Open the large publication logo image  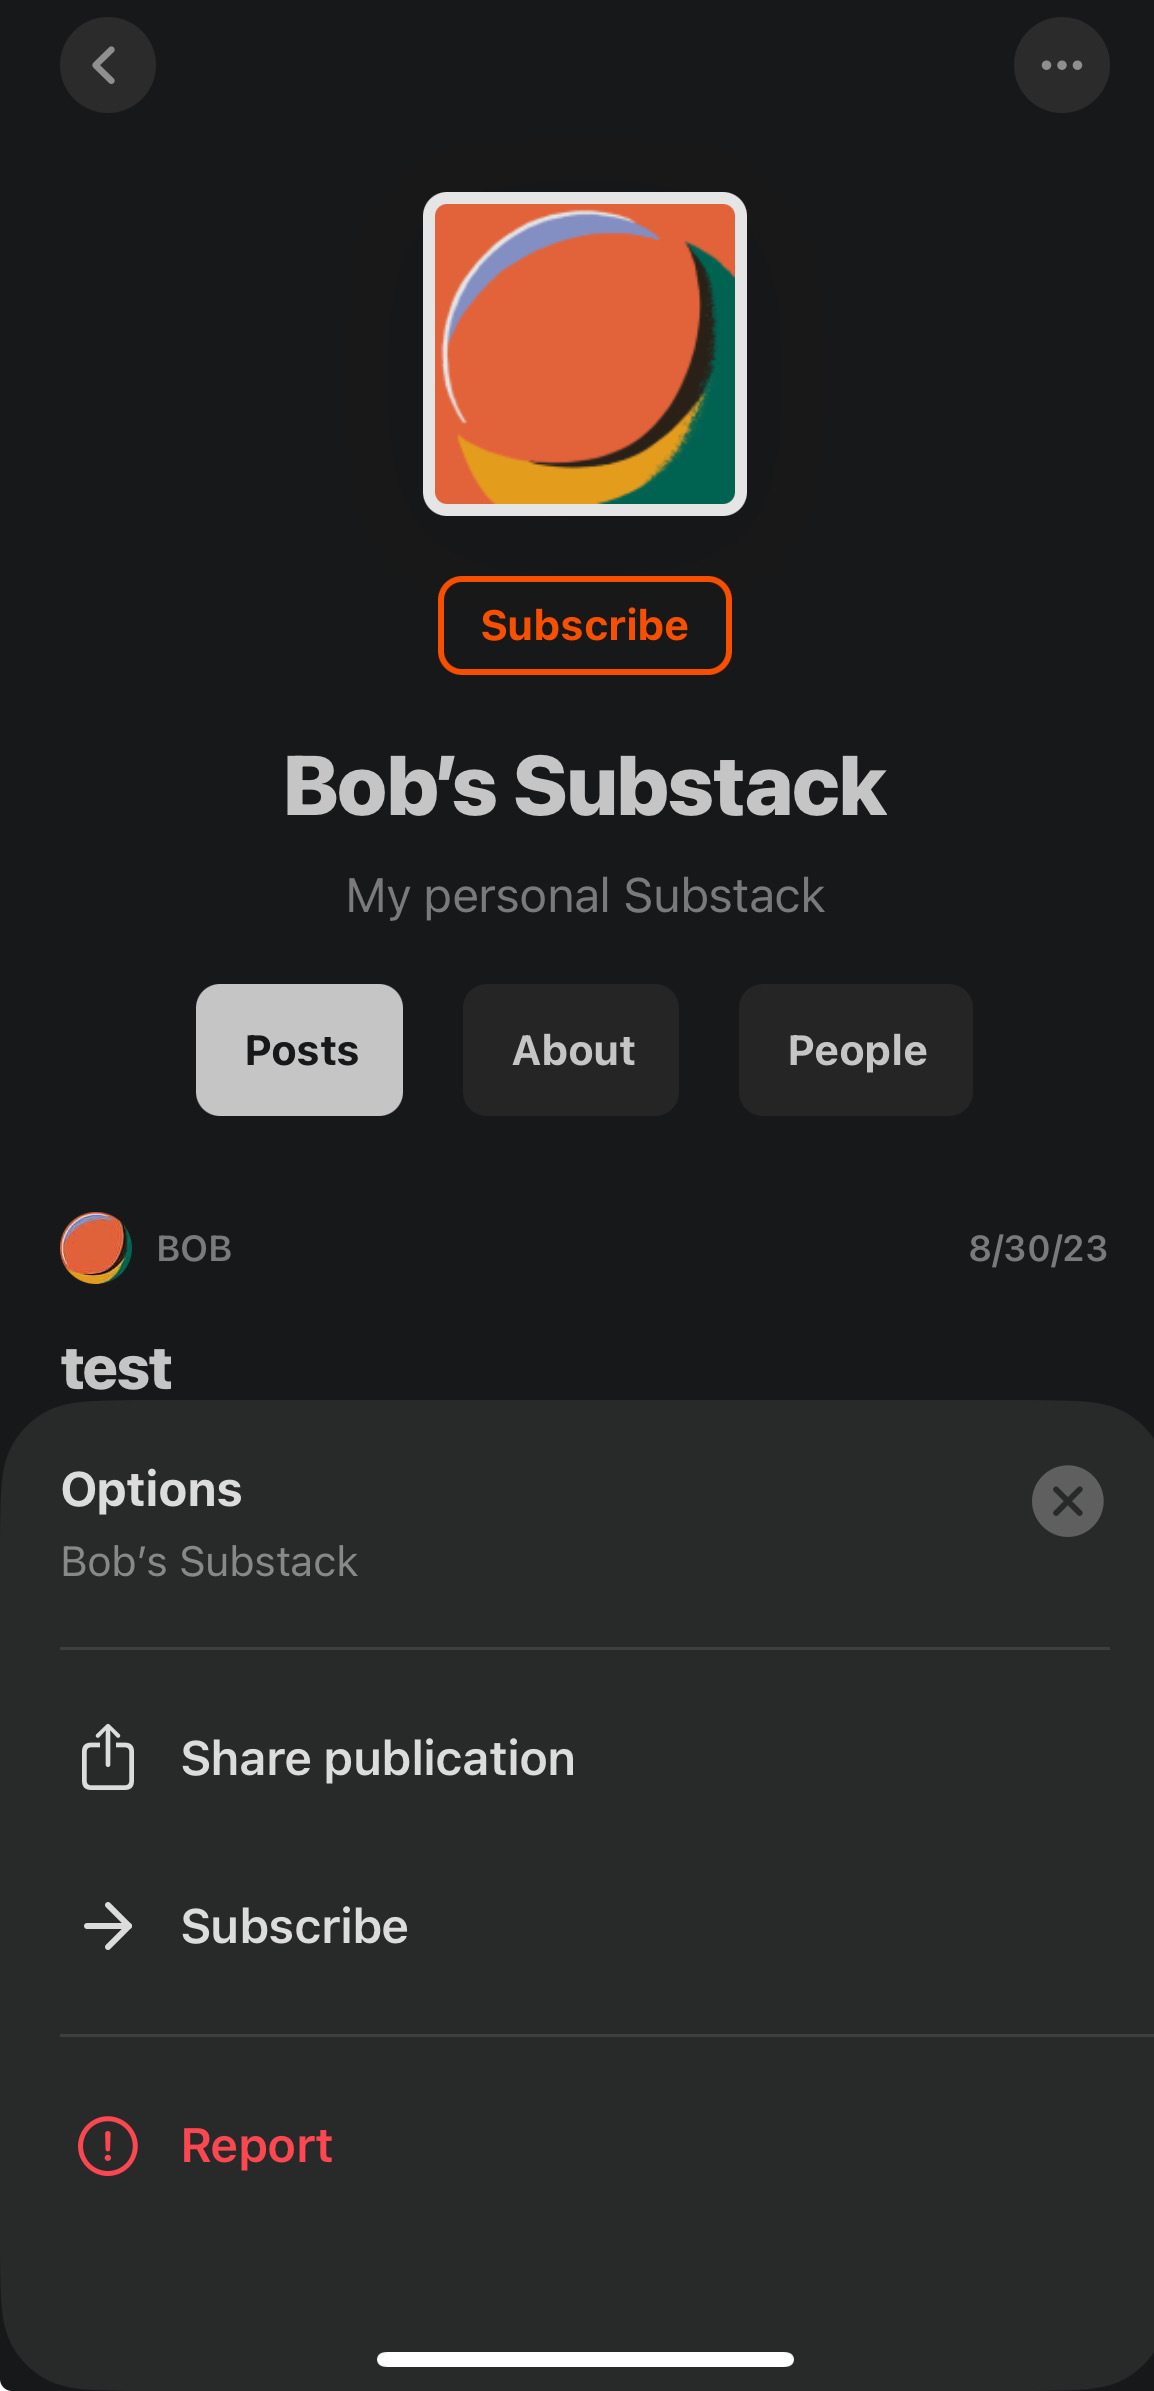point(585,354)
